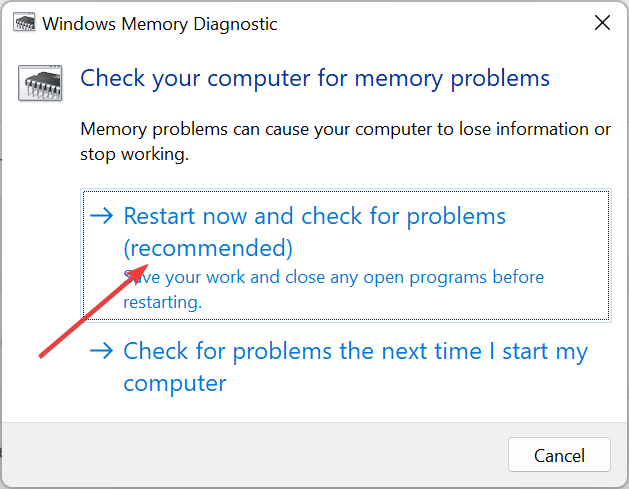Screen dimensions: 629x489
Task: Click the small memory chip title bar icon
Action: [24, 22]
